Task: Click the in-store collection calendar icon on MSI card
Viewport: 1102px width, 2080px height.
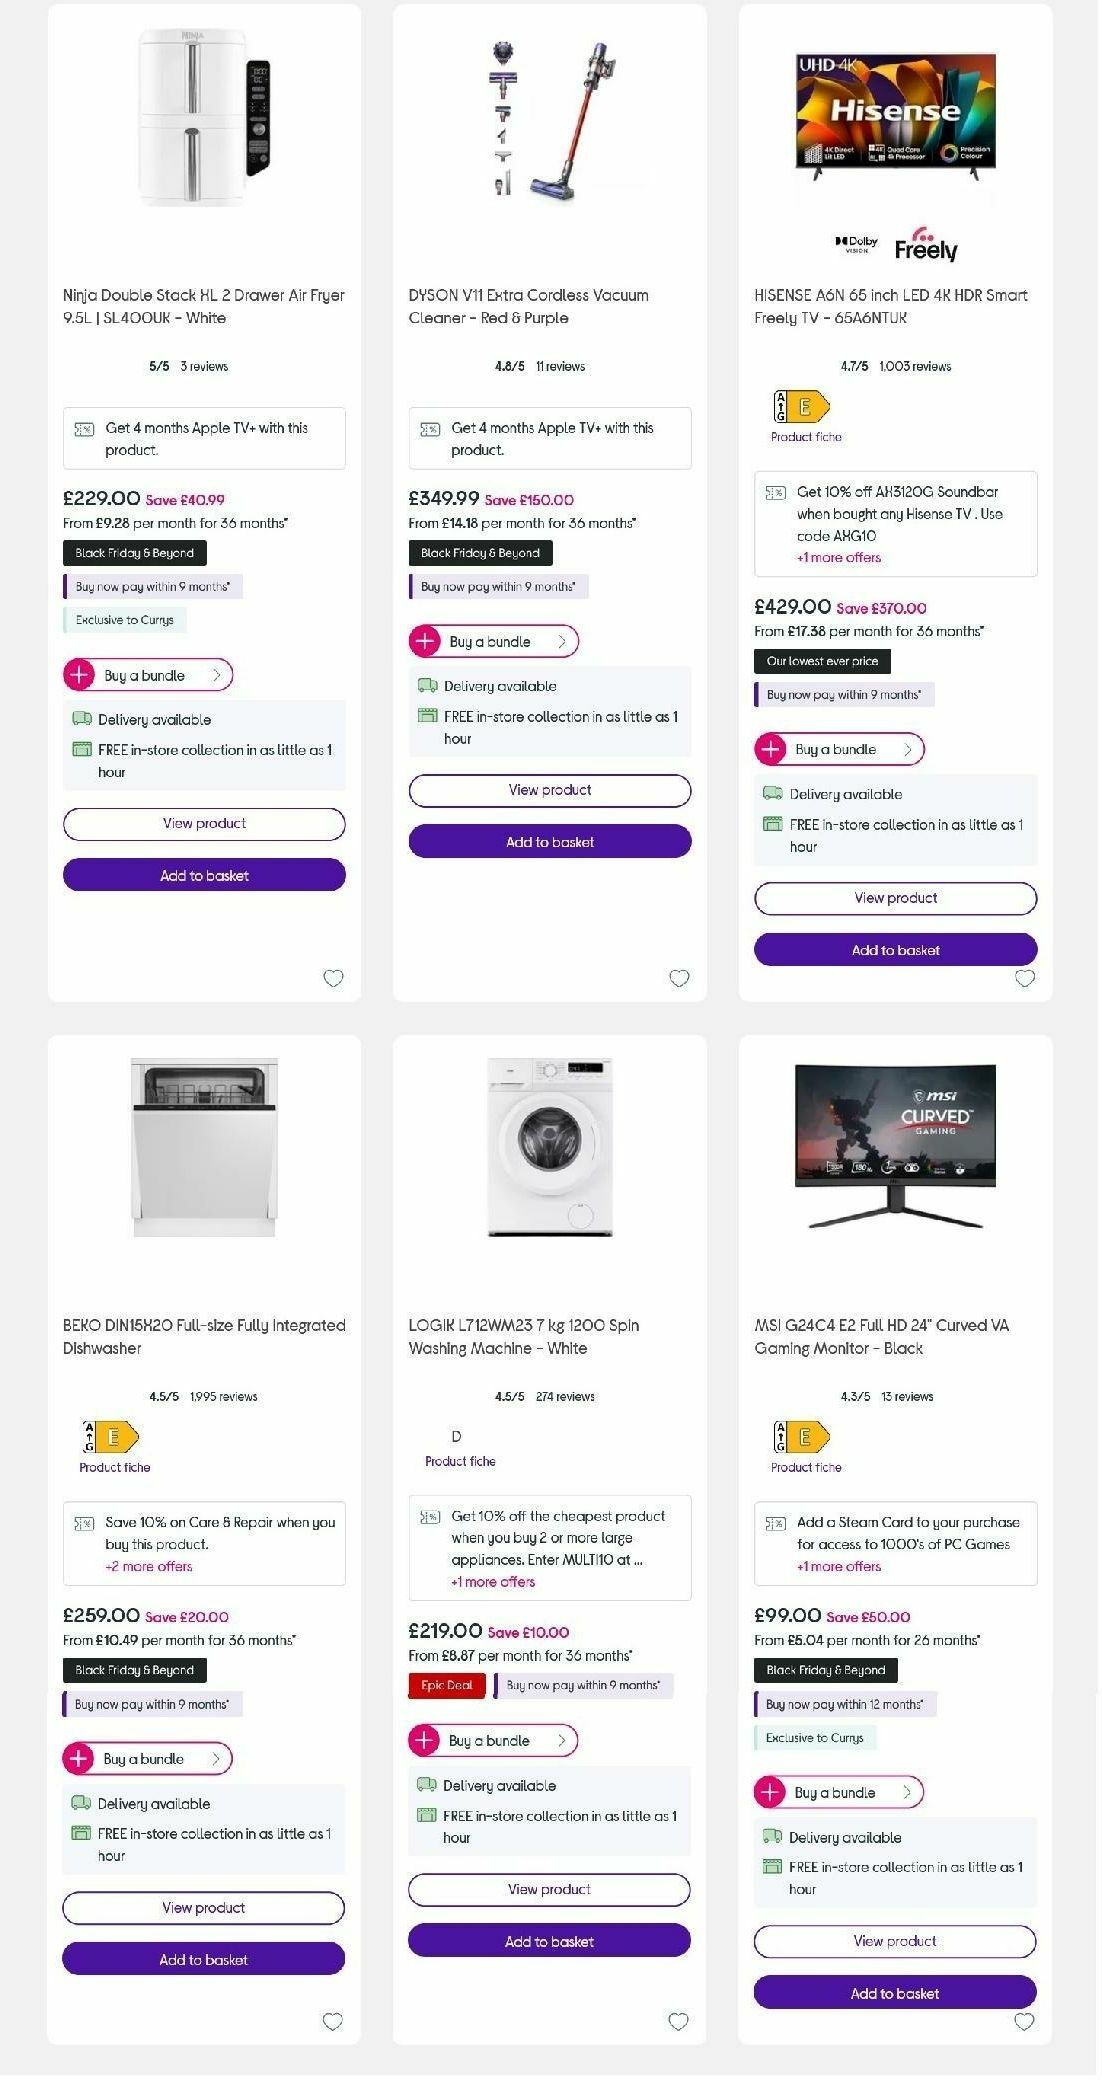Action: click(770, 1866)
